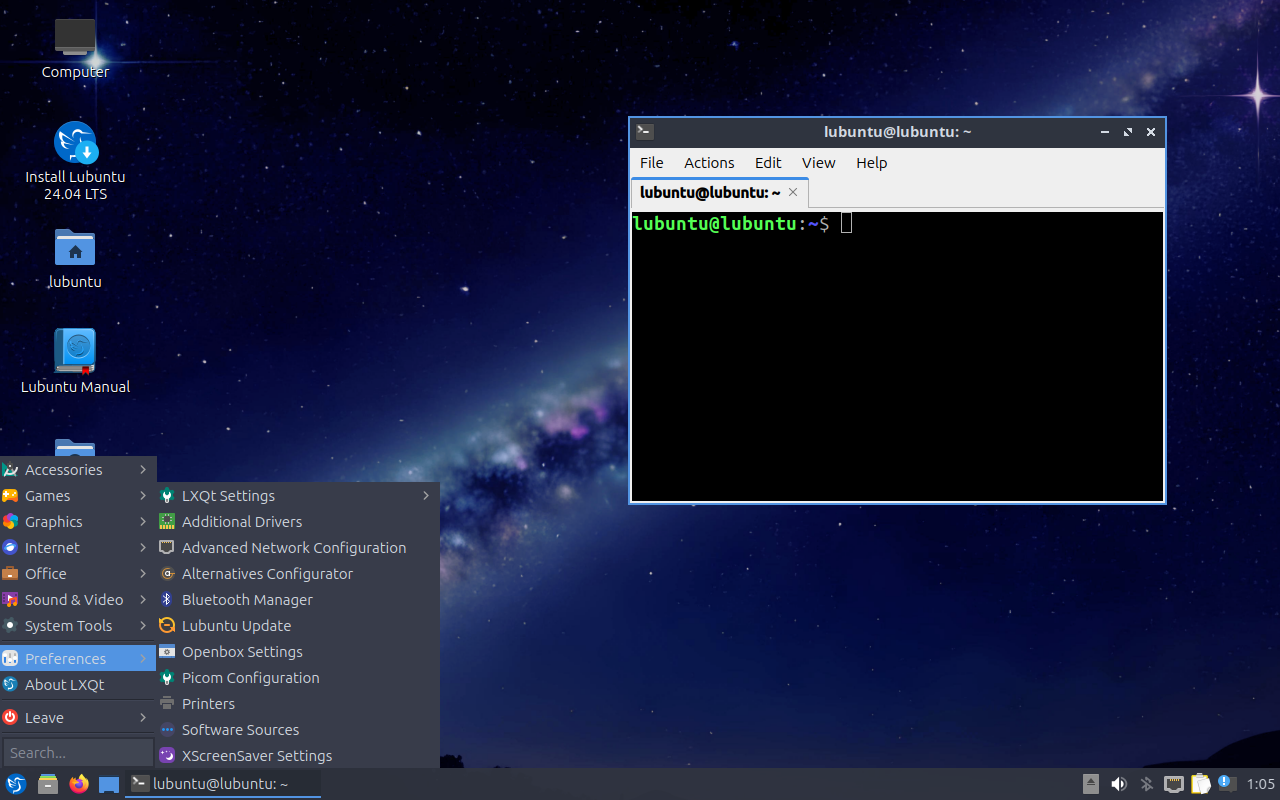Select the highlighted Preferences category
Viewport: 1280px width, 800px height.
[x=77, y=659]
